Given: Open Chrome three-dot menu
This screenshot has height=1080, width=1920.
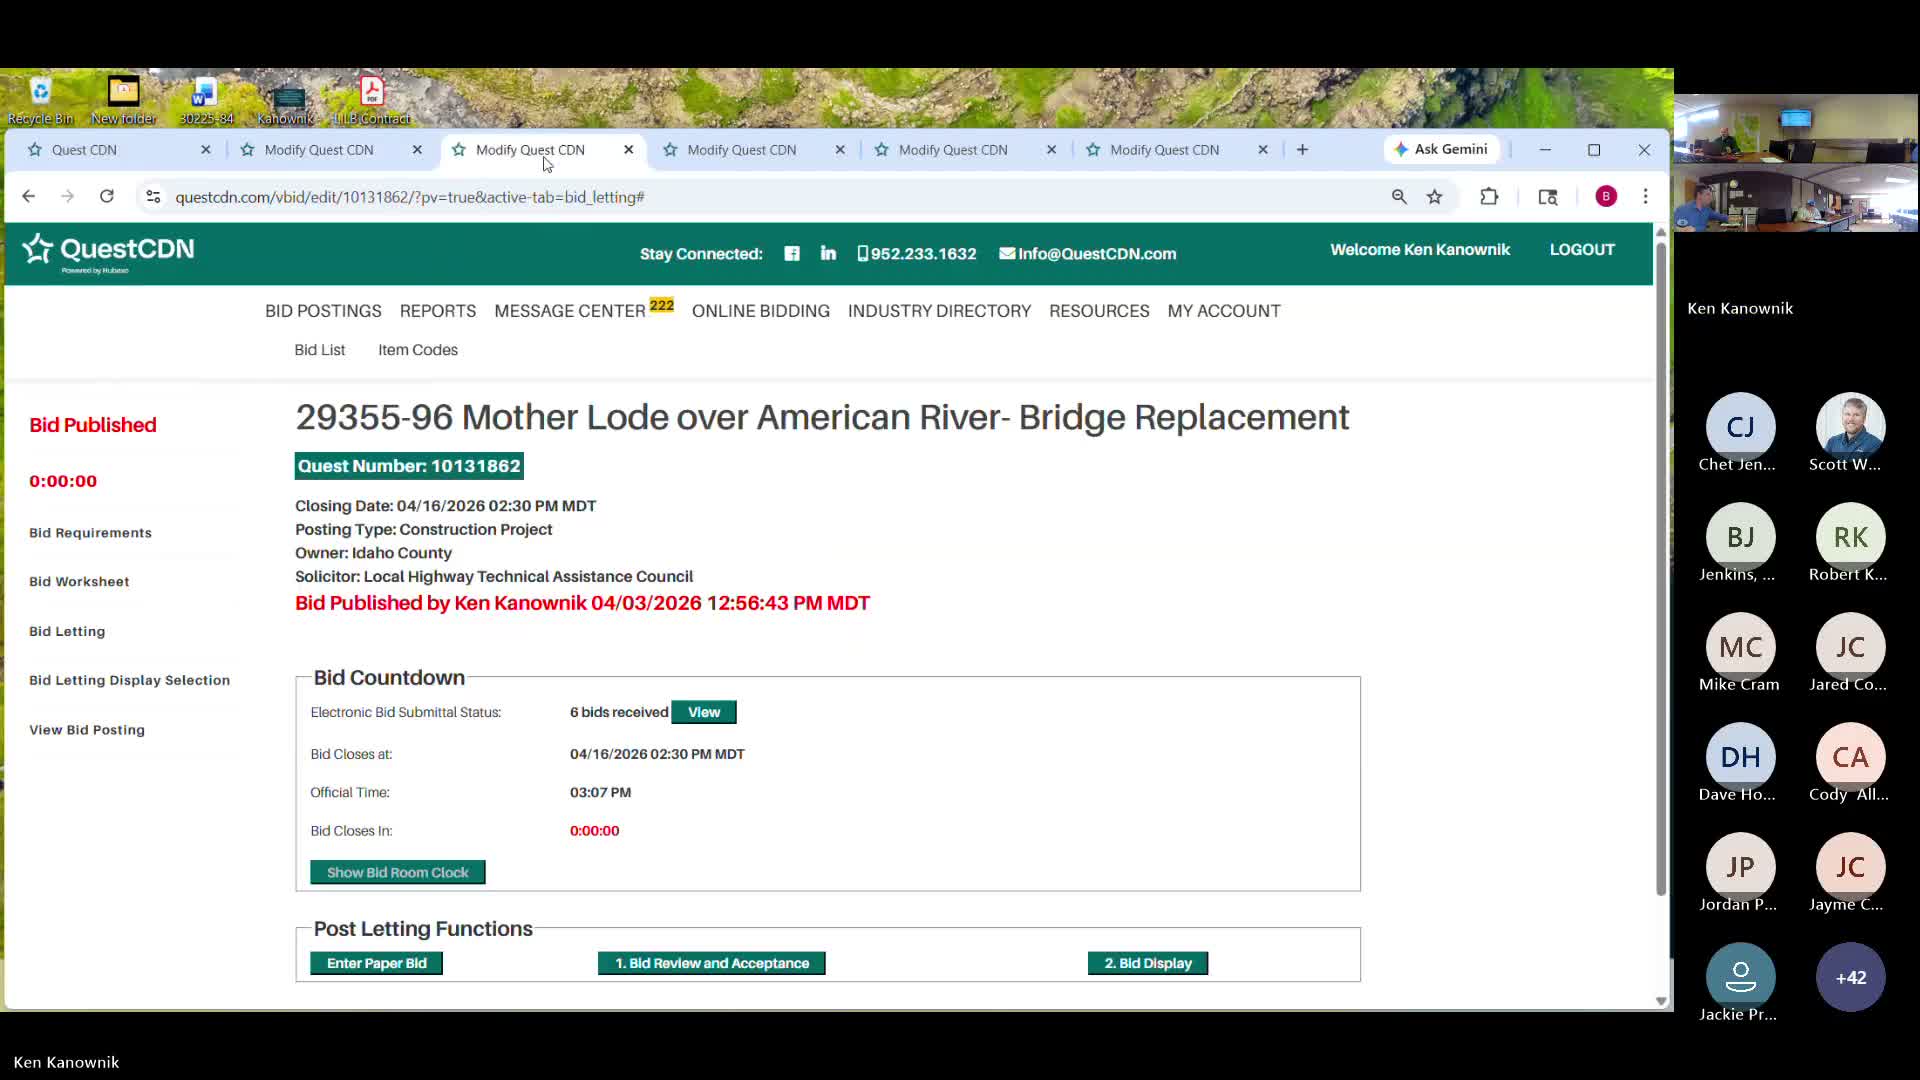Looking at the screenshot, I should (1645, 197).
